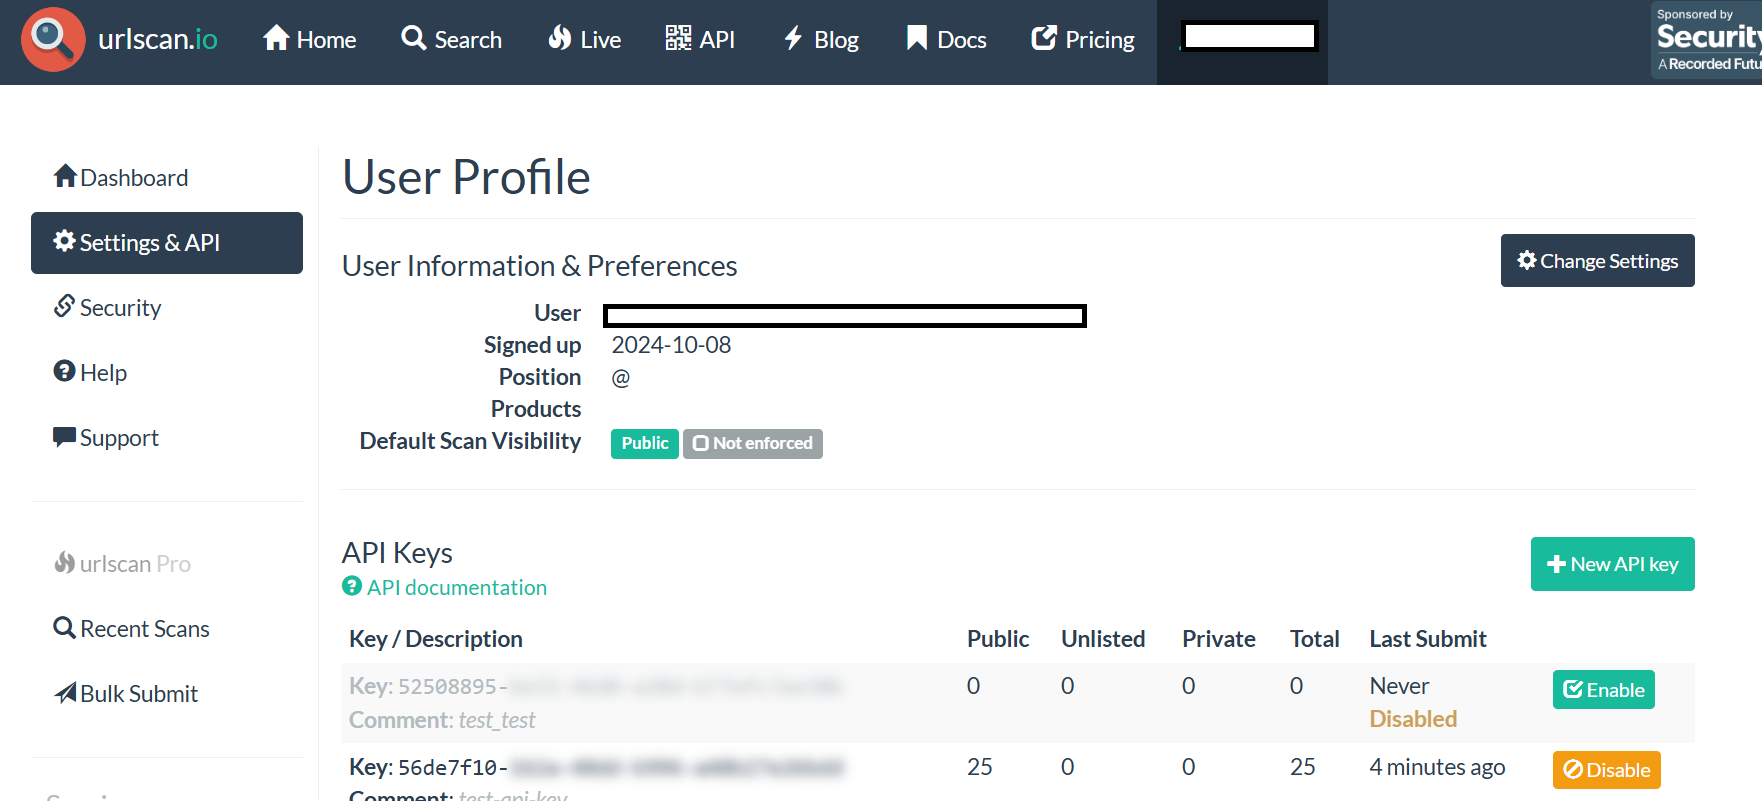This screenshot has width=1762, height=801.
Task: Open the Blog link
Action: 821,40
